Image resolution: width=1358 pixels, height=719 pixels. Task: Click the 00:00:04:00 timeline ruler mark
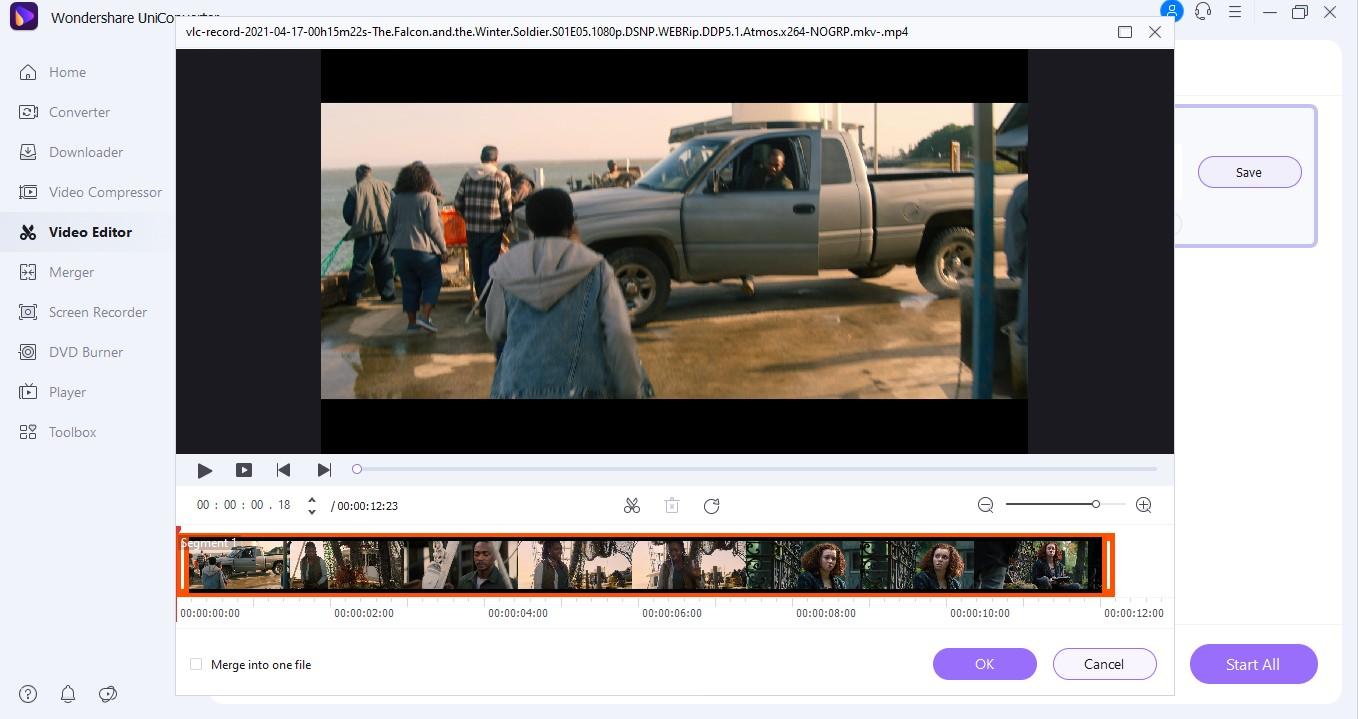[518, 613]
